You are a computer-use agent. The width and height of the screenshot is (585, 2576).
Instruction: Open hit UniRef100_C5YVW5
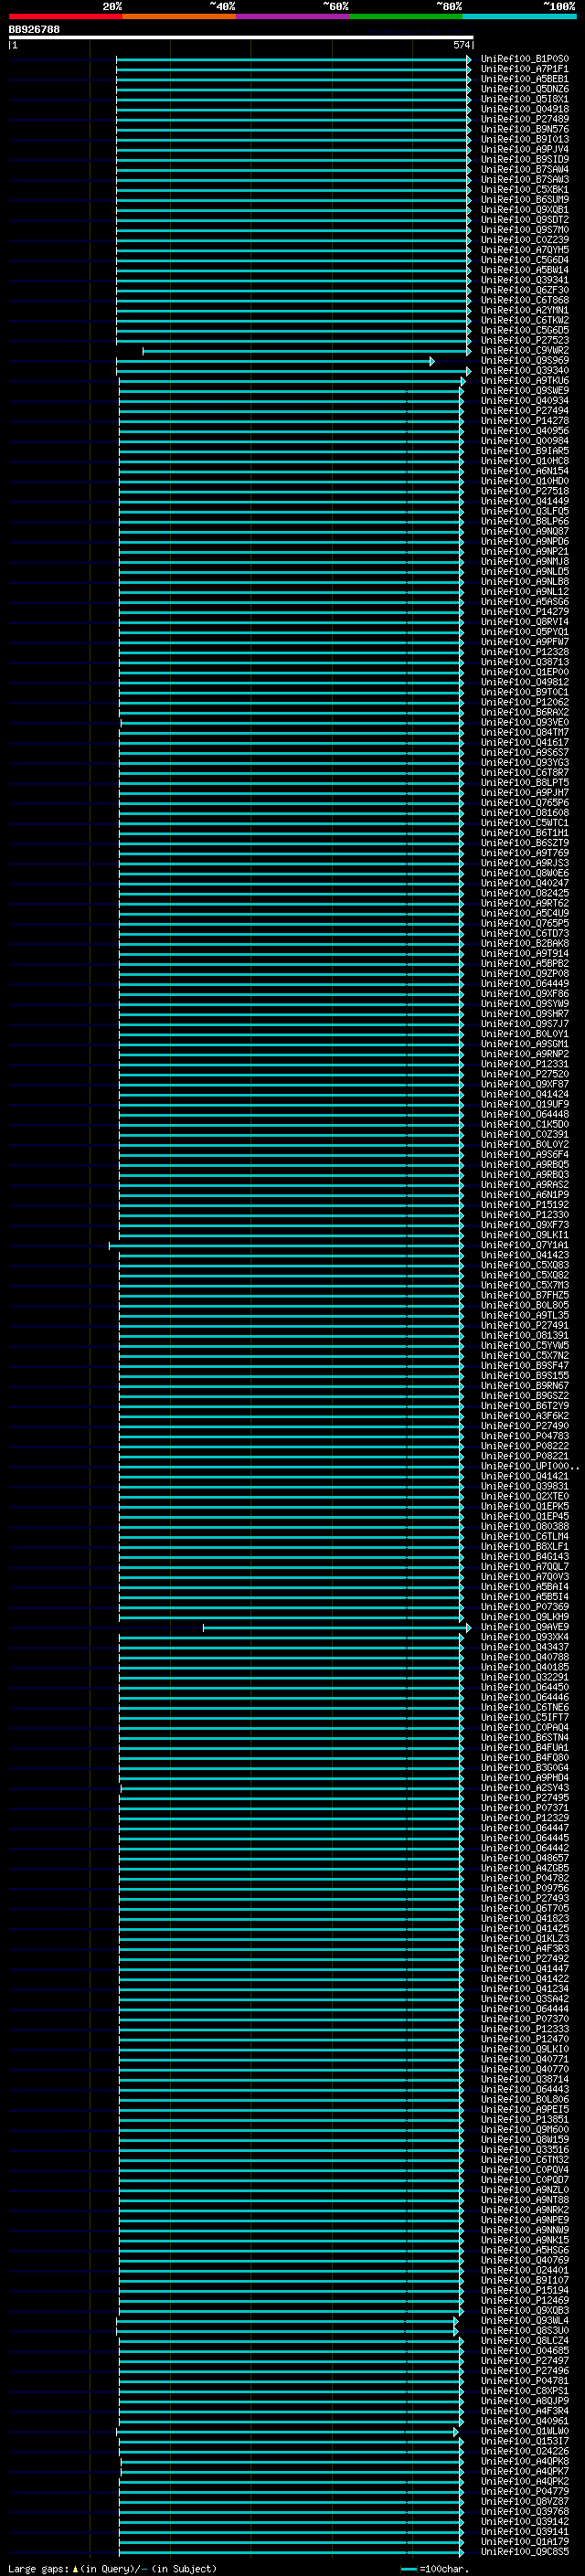point(524,1345)
